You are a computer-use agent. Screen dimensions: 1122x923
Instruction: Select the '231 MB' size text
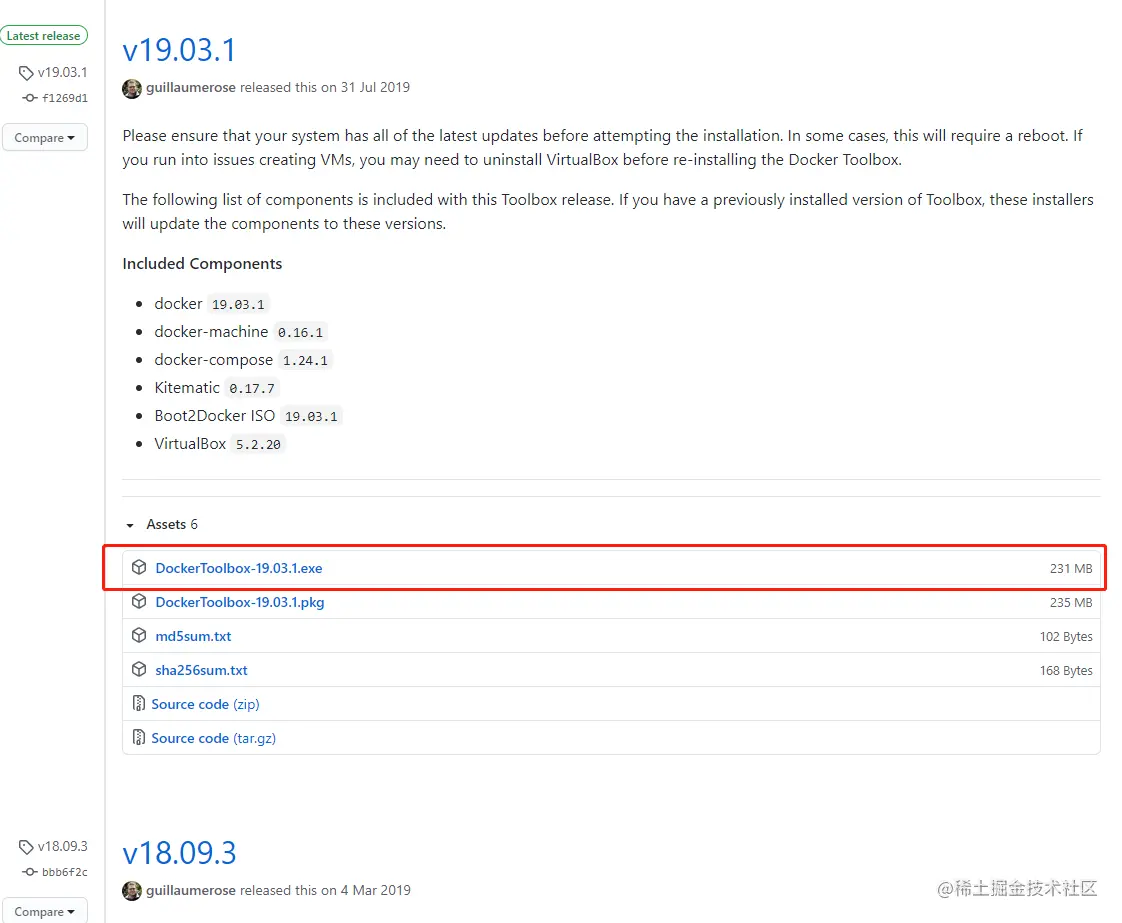(1070, 568)
